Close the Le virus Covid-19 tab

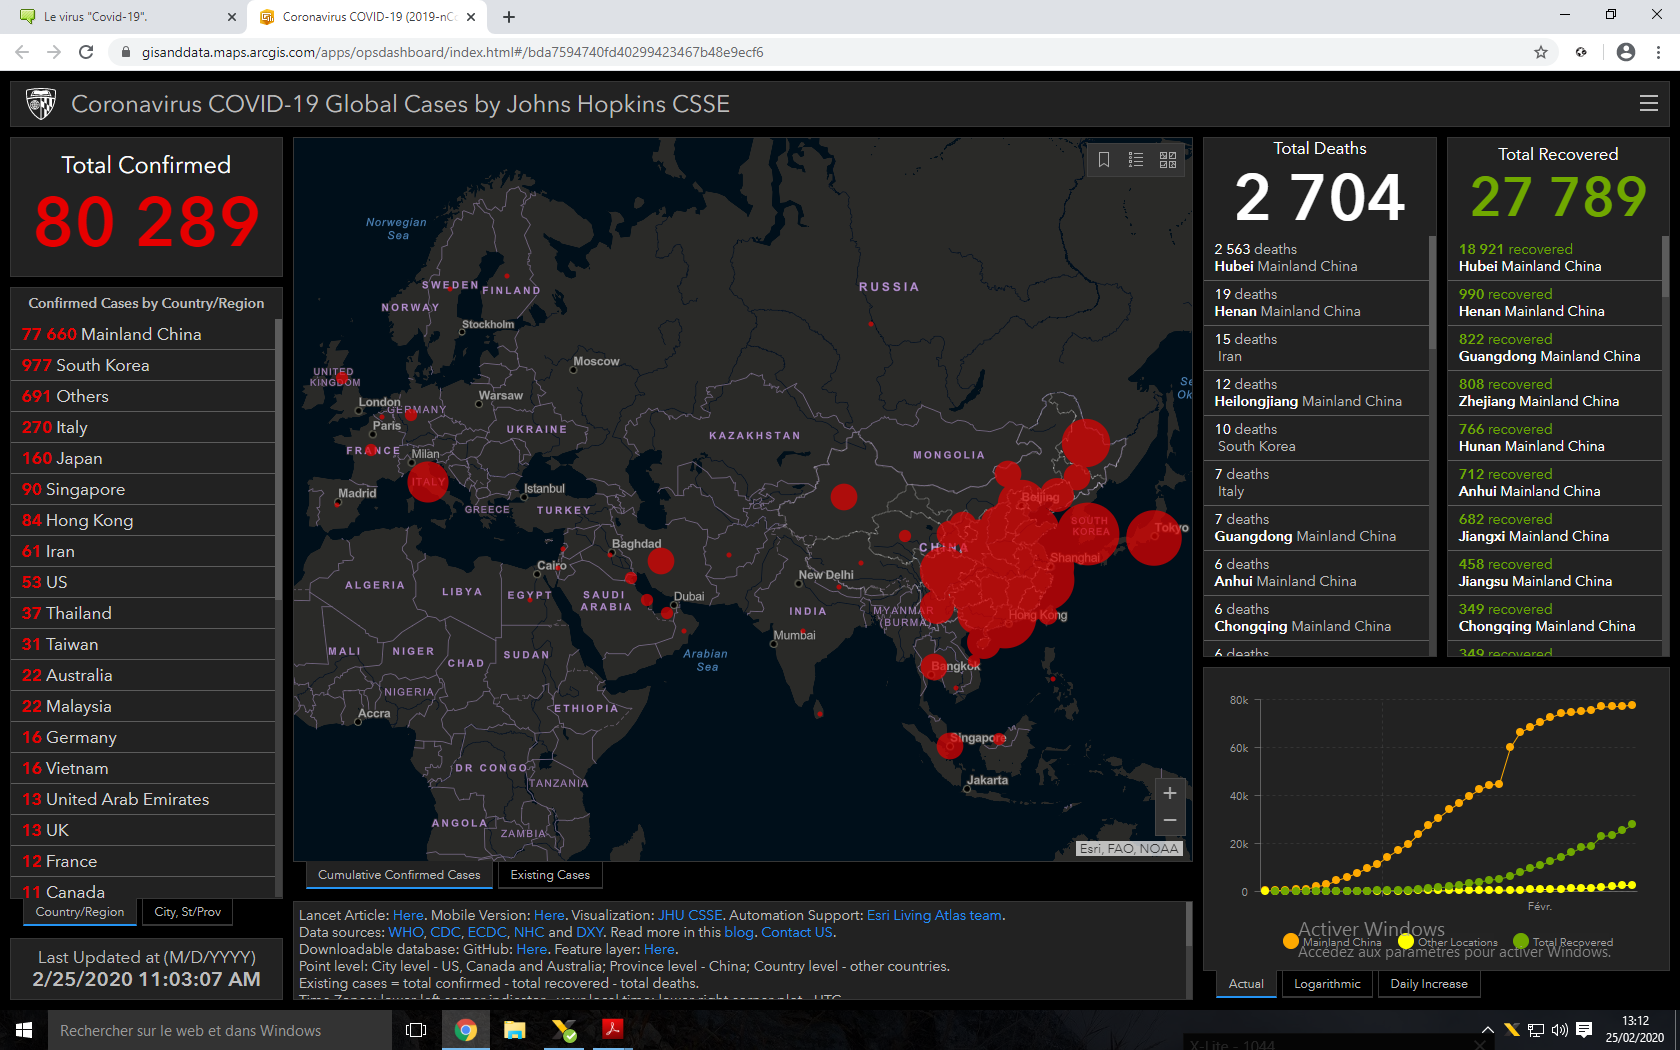(232, 17)
